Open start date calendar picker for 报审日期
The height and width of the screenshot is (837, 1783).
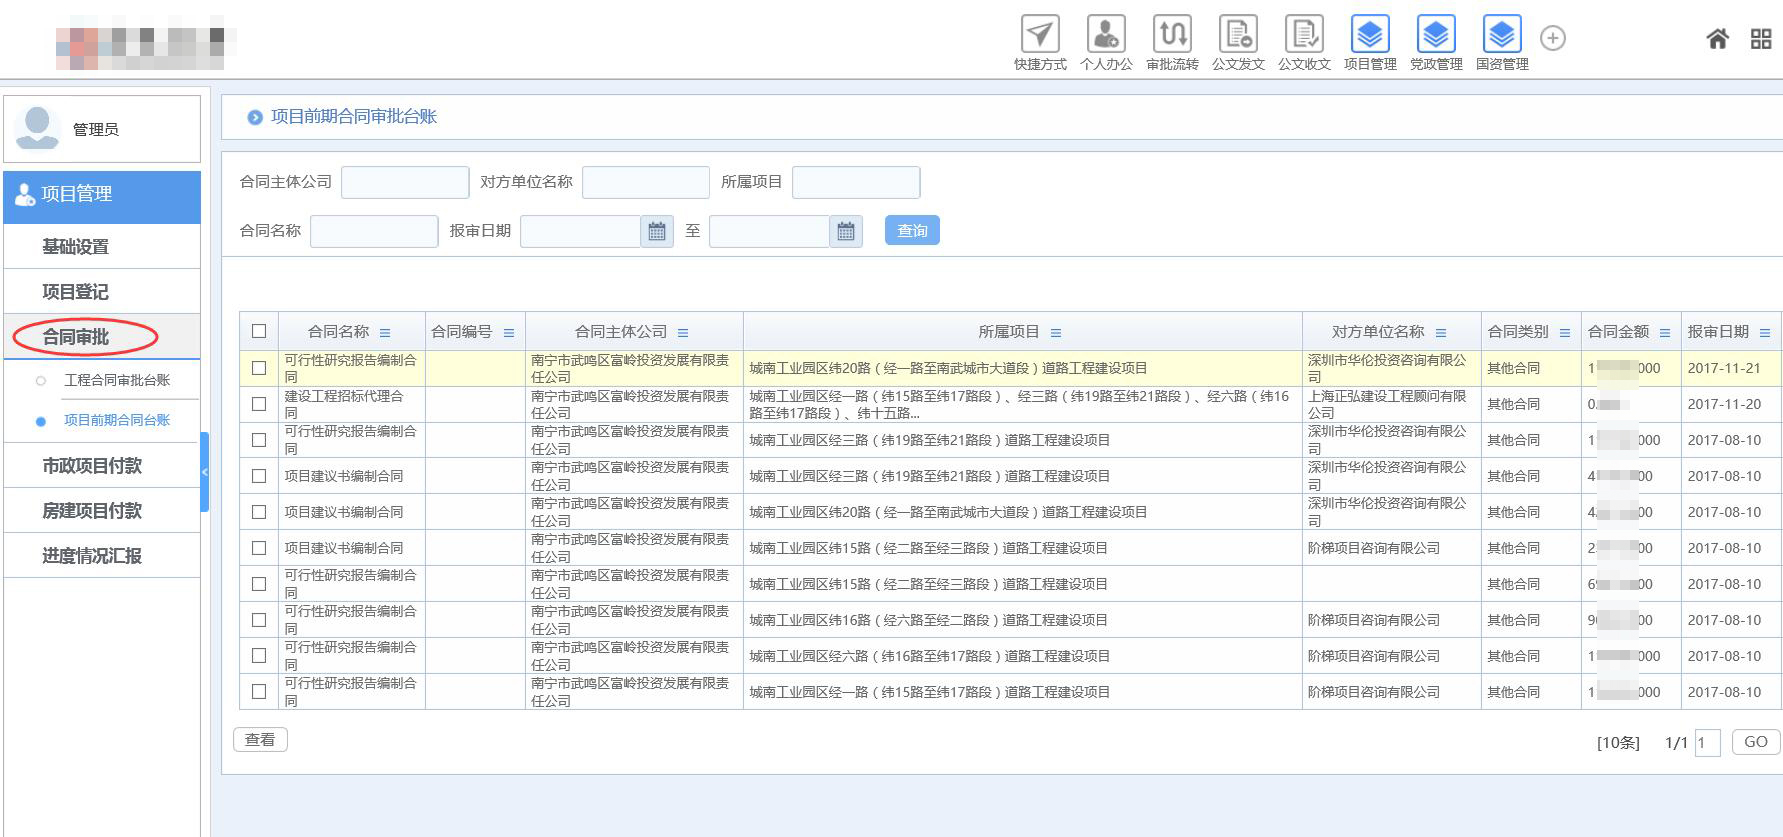(x=657, y=231)
